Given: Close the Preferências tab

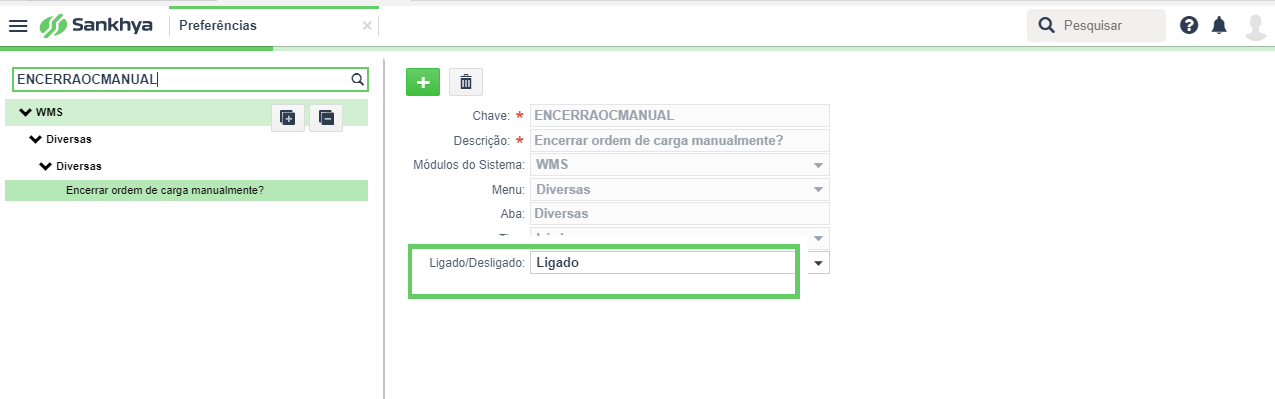Looking at the screenshot, I should click(x=367, y=26).
